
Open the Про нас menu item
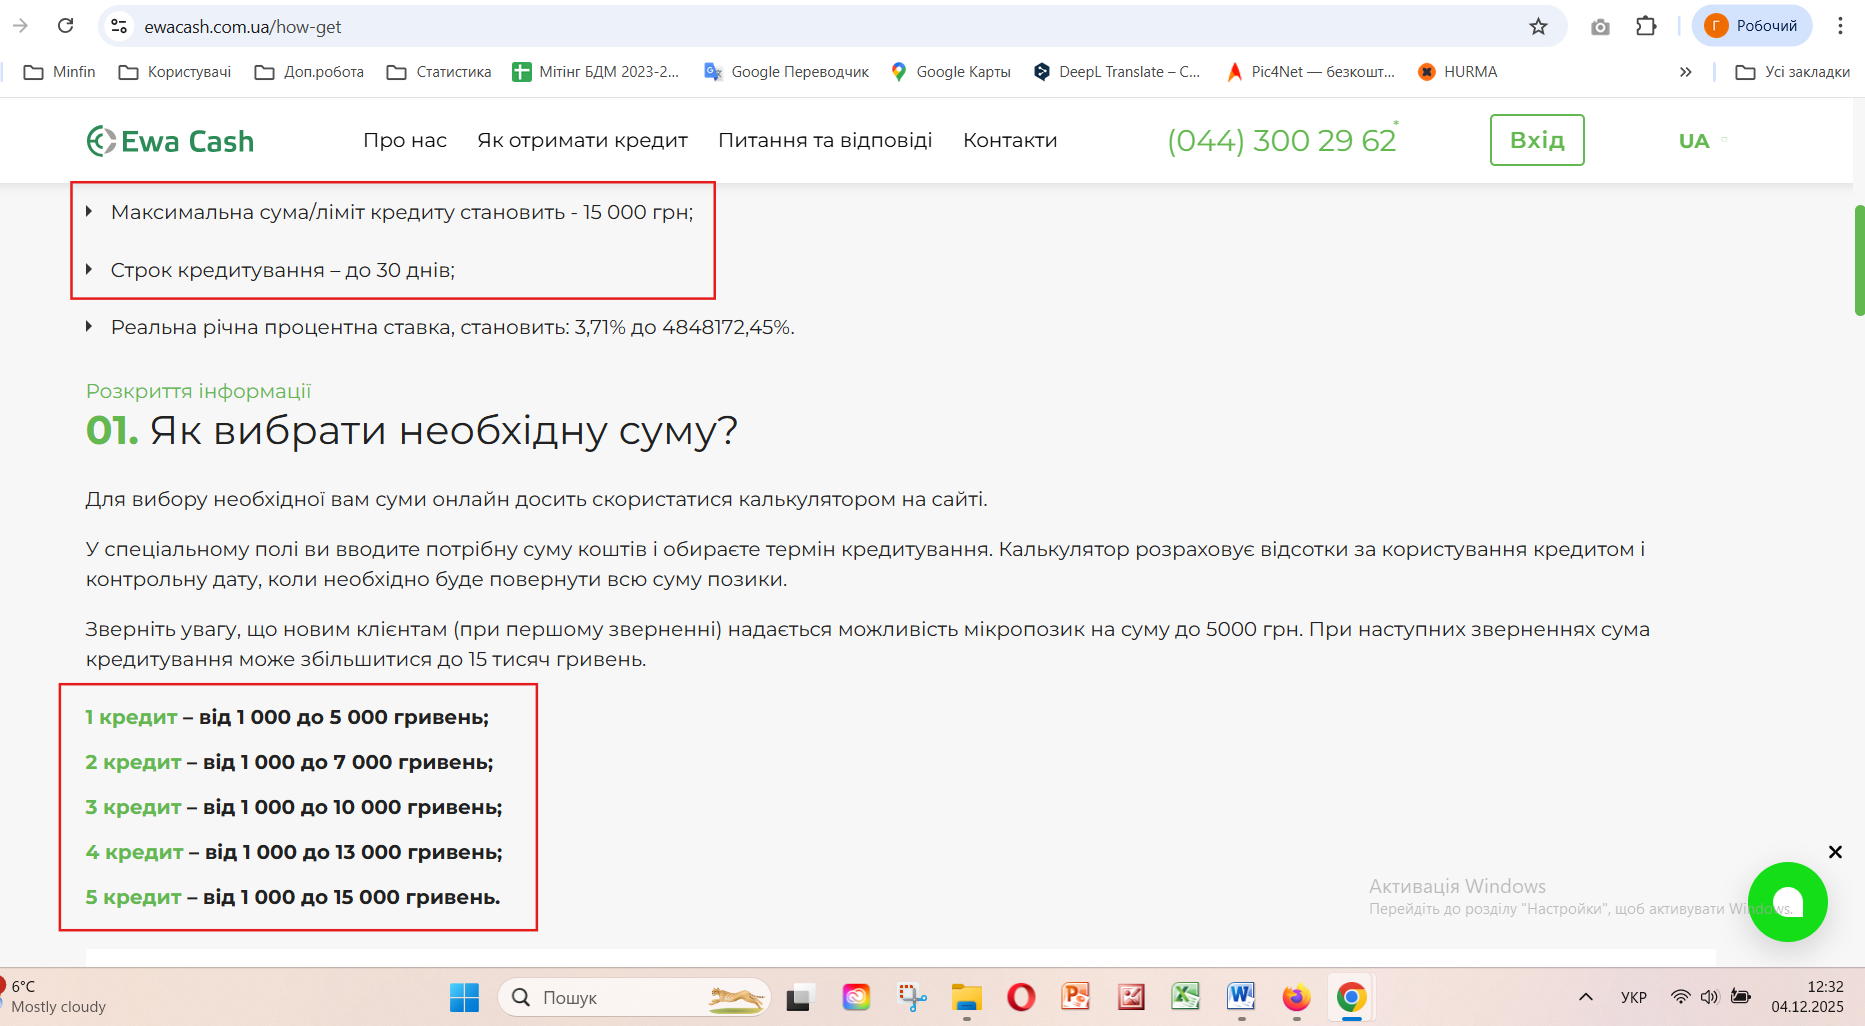click(405, 141)
